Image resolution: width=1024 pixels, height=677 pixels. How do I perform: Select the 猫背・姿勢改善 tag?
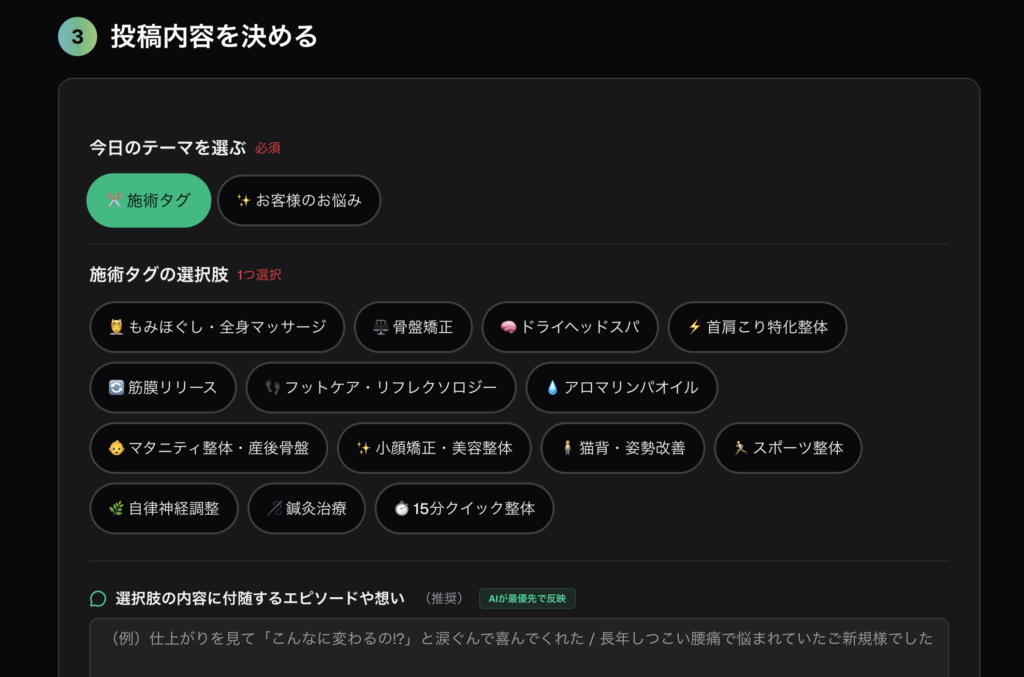click(623, 447)
